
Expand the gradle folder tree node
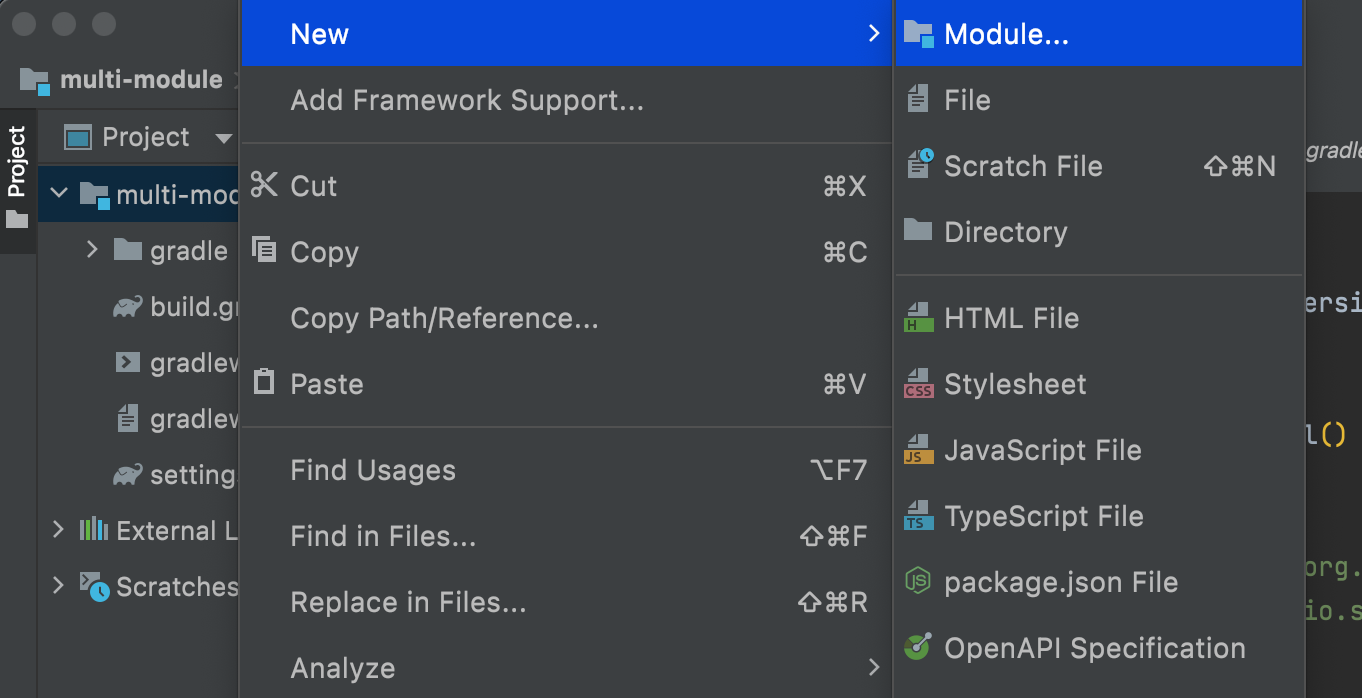(x=93, y=250)
